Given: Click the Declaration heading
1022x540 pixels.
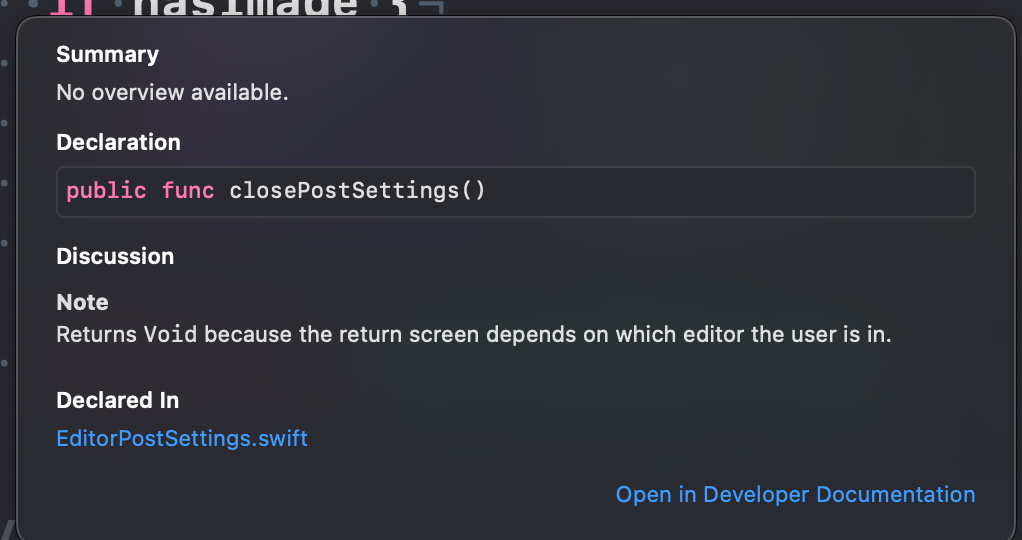Looking at the screenshot, I should (118, 142).
